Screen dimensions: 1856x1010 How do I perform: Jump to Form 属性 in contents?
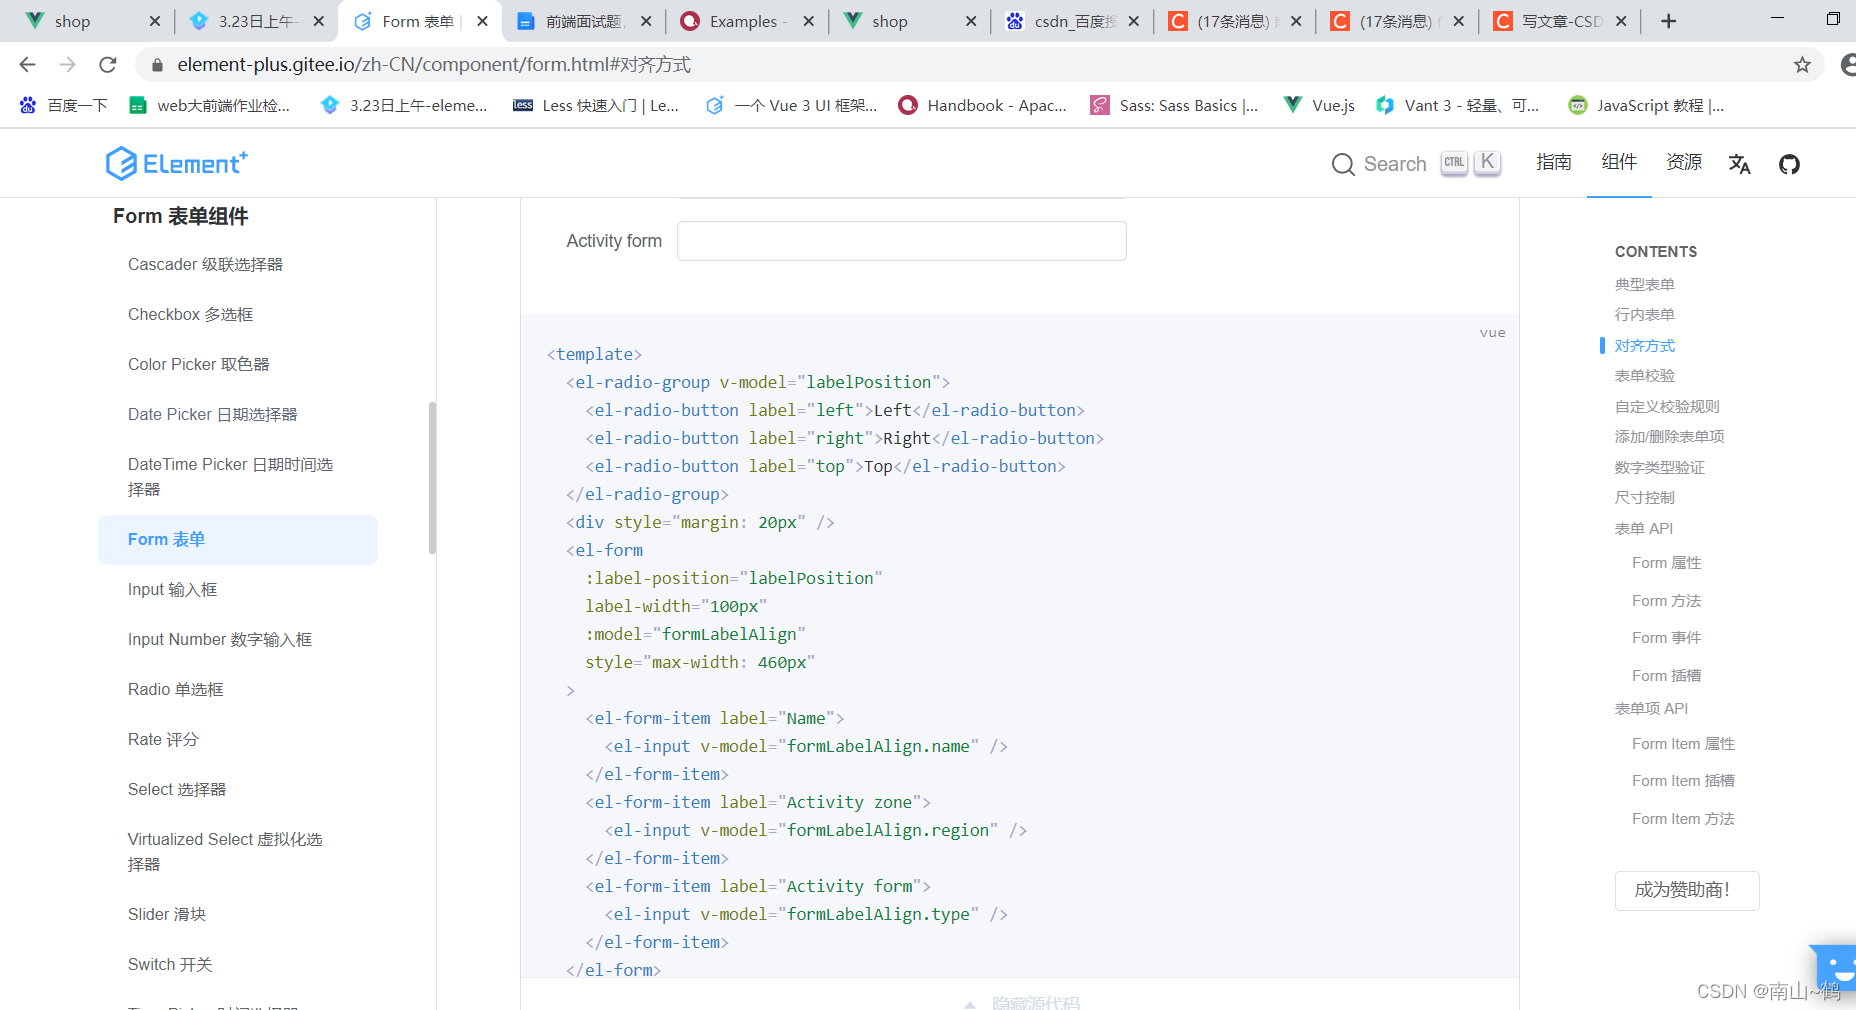[x=1666, y=563]
